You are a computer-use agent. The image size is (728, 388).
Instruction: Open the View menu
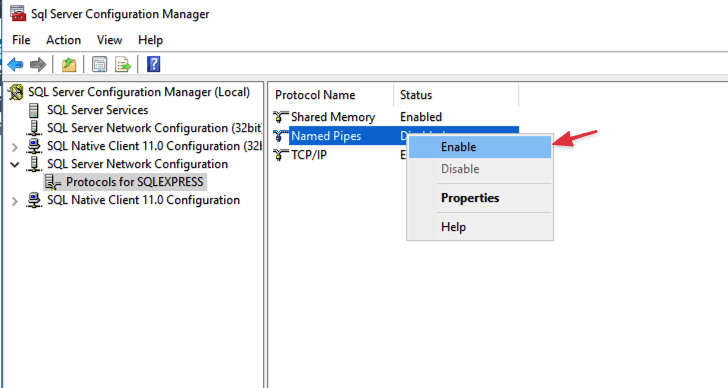[110, 40]
